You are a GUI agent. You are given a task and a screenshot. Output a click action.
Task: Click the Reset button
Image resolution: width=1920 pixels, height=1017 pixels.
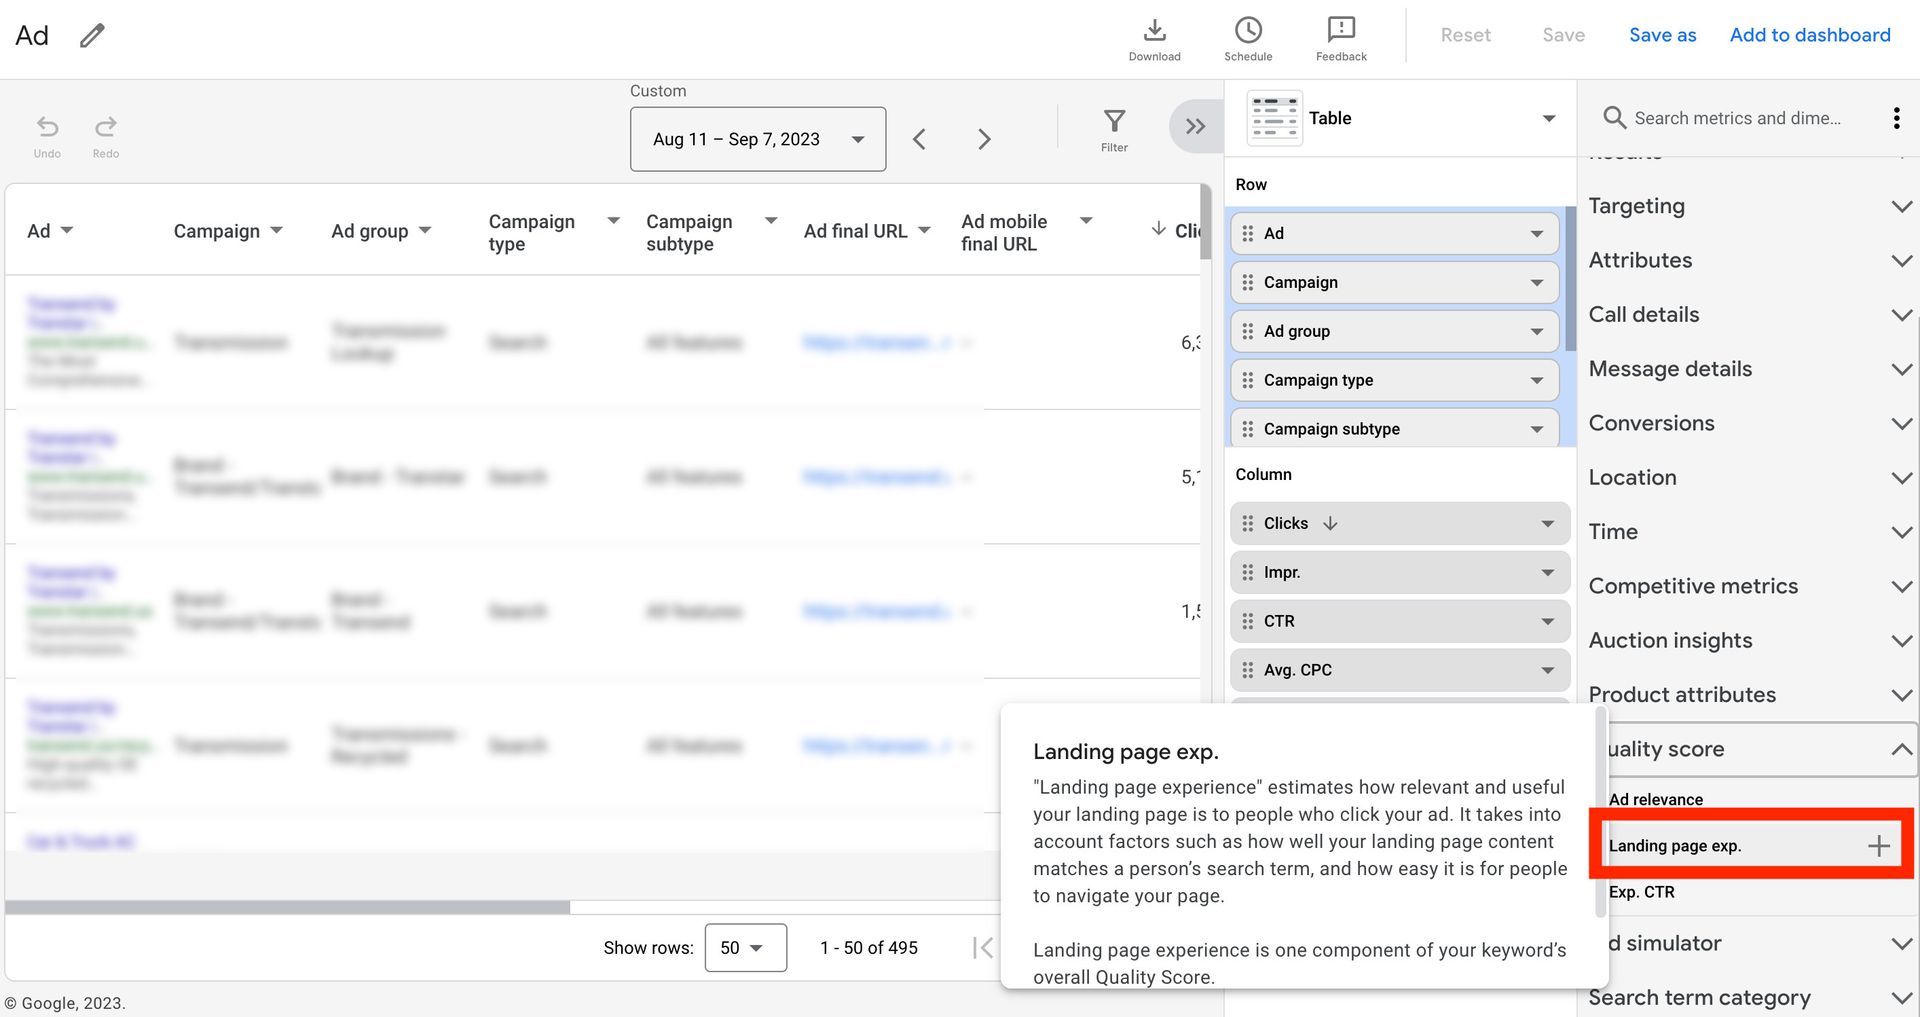1465,35
